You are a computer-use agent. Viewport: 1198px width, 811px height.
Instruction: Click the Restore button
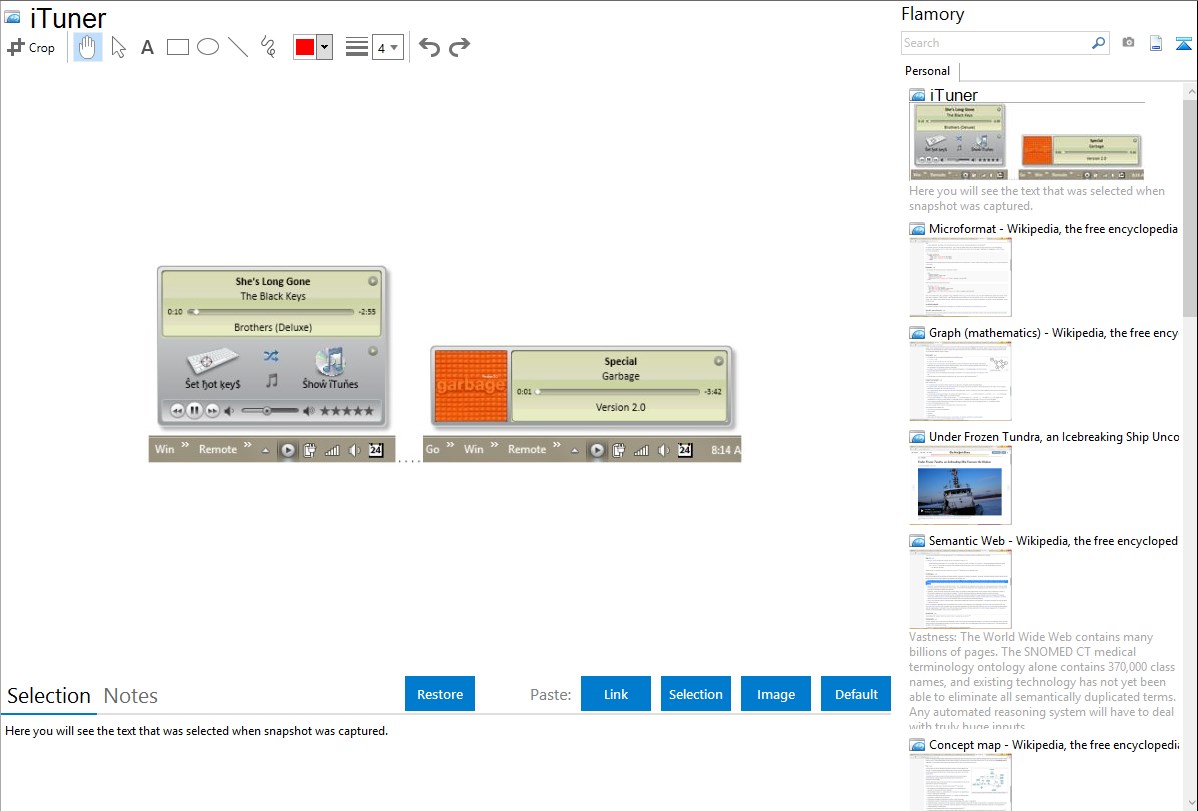(x=440, y=694)
